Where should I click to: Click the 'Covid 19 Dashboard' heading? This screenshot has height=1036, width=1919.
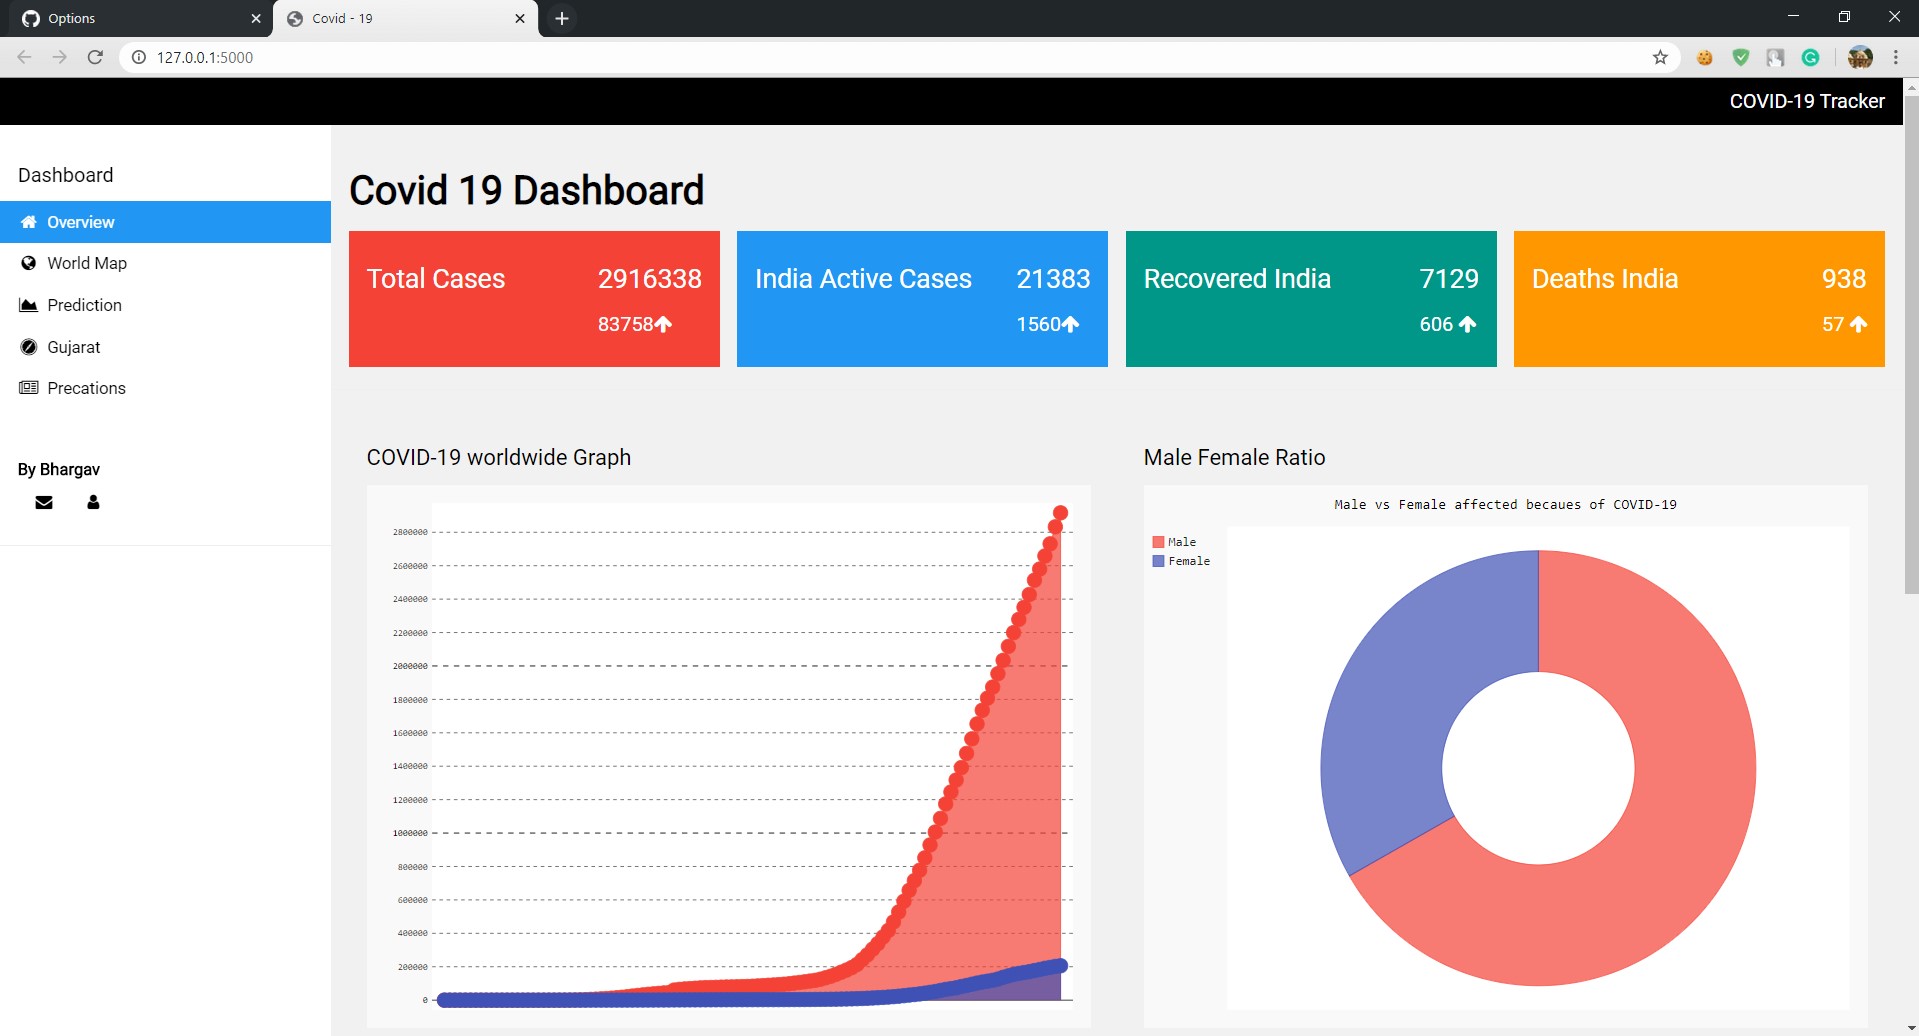click(x=526, y=190)
